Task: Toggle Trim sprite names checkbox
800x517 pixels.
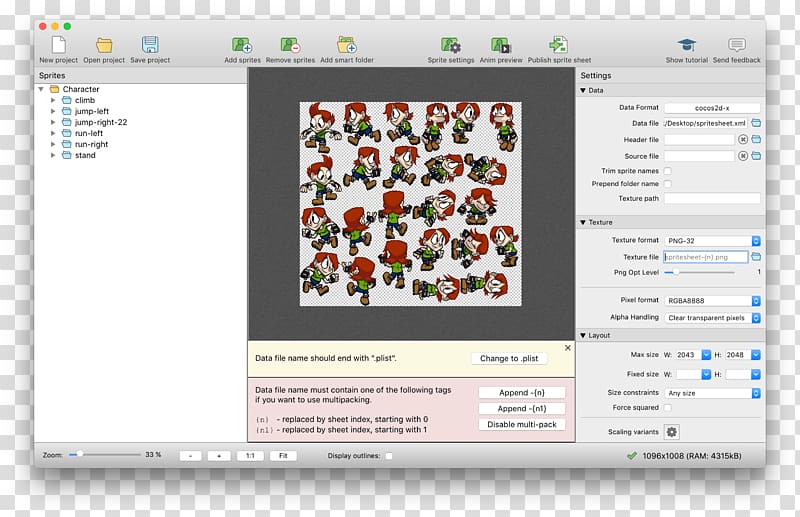Action: (x=667, y=171)
